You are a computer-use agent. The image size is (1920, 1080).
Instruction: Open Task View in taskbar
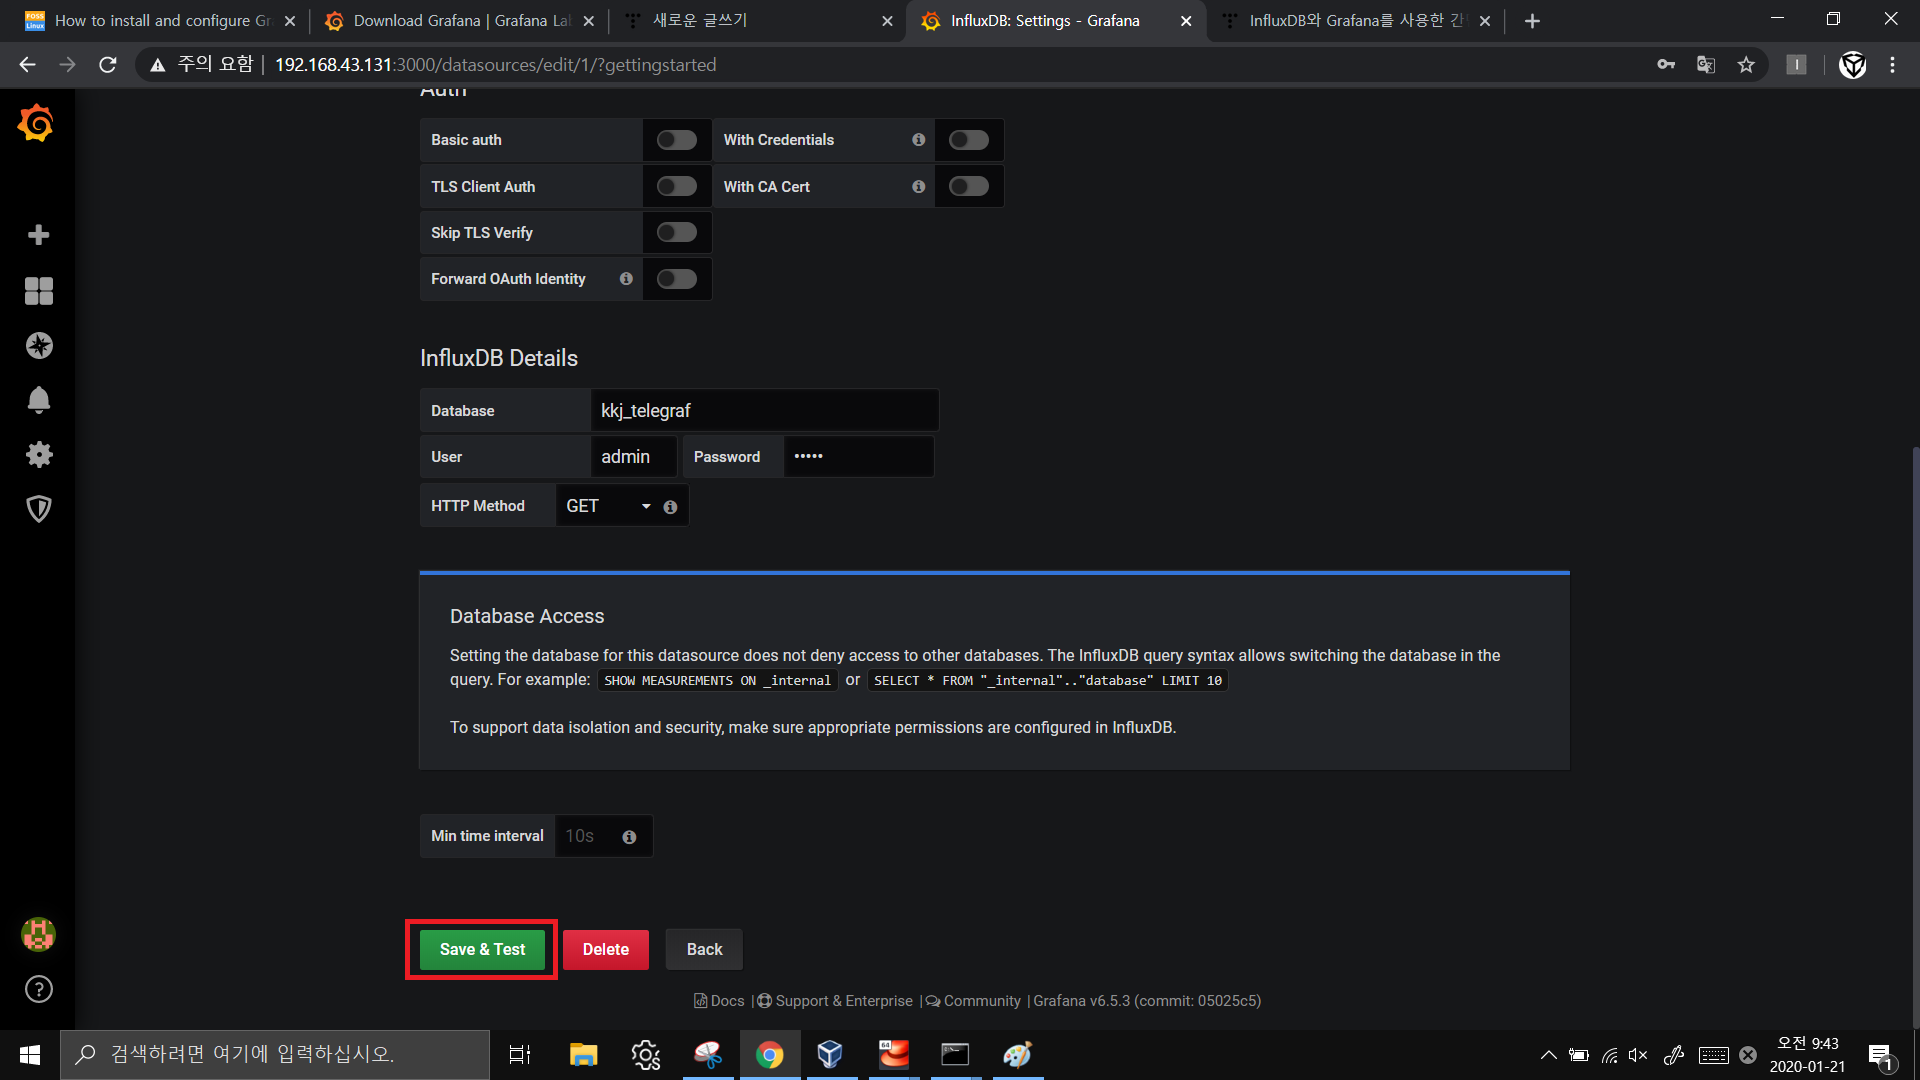520,1055
